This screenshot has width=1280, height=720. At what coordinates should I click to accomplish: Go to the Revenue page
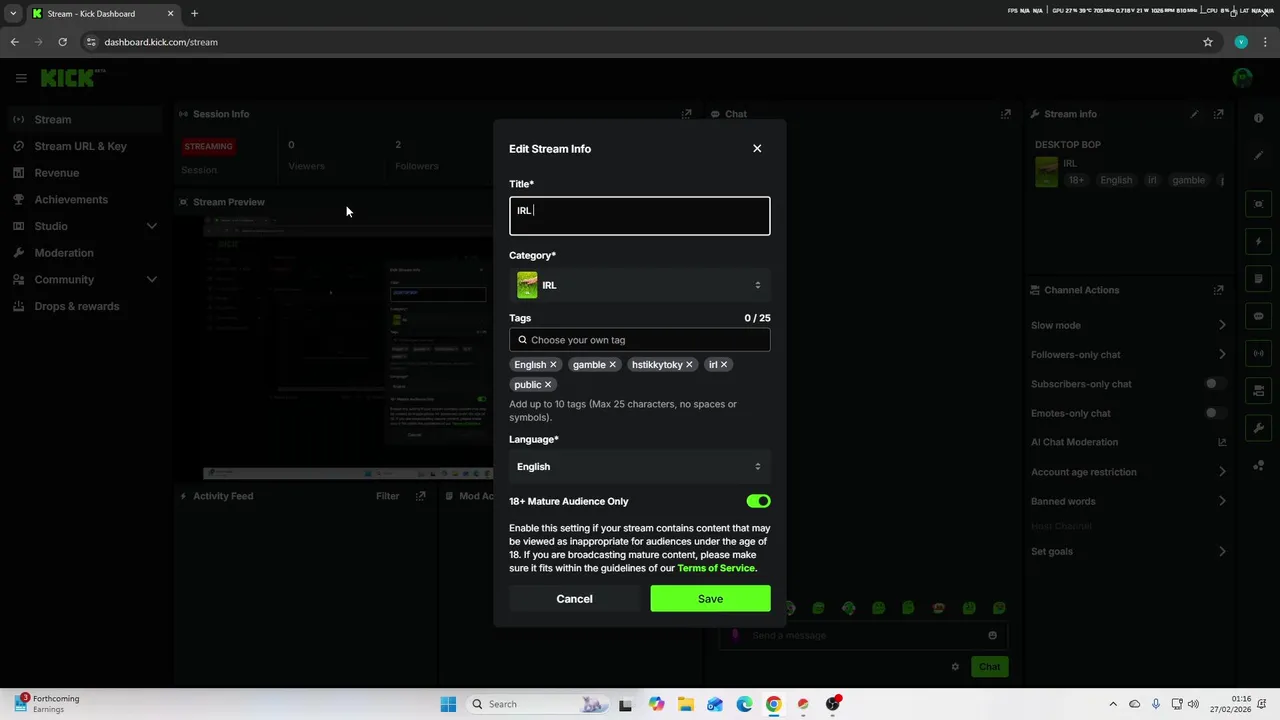[x=85, y=173]
